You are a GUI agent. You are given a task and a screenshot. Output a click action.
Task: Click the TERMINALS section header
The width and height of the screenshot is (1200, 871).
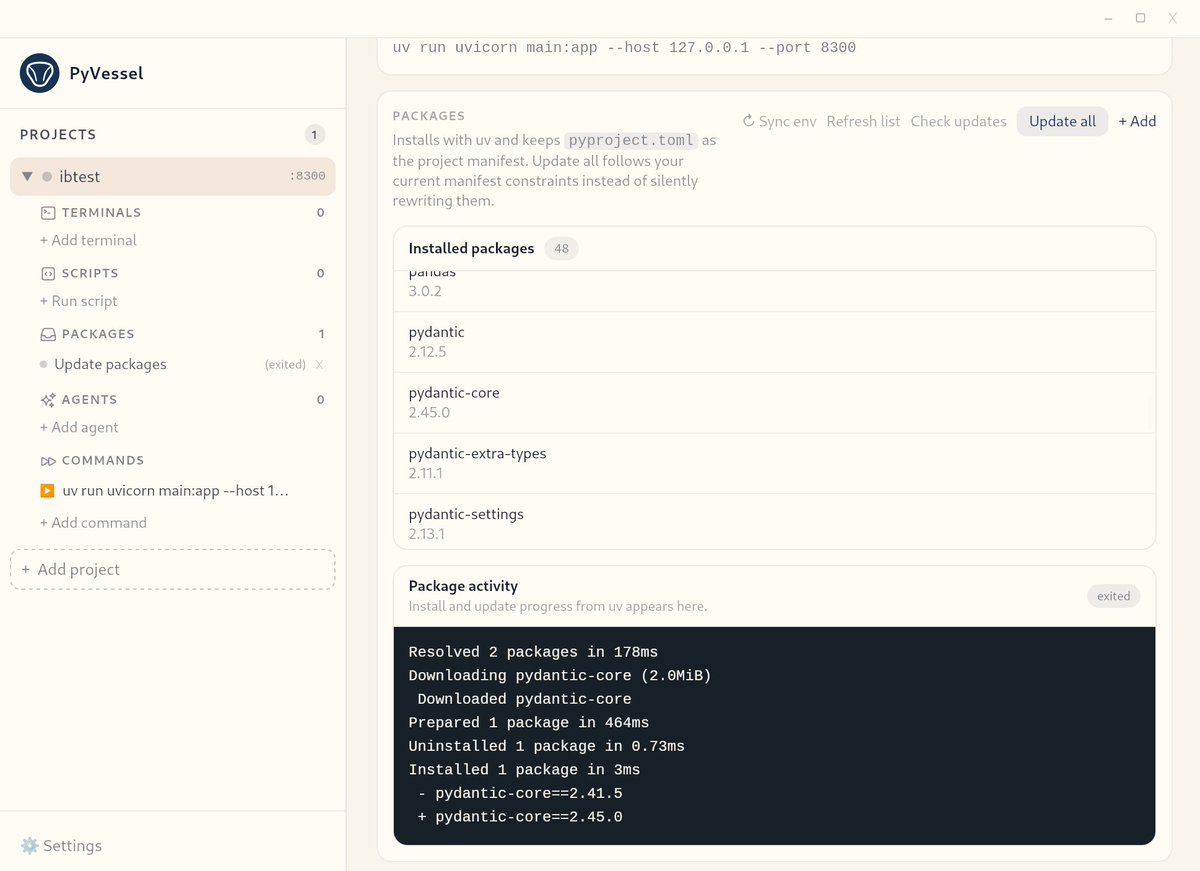(101, 213)
